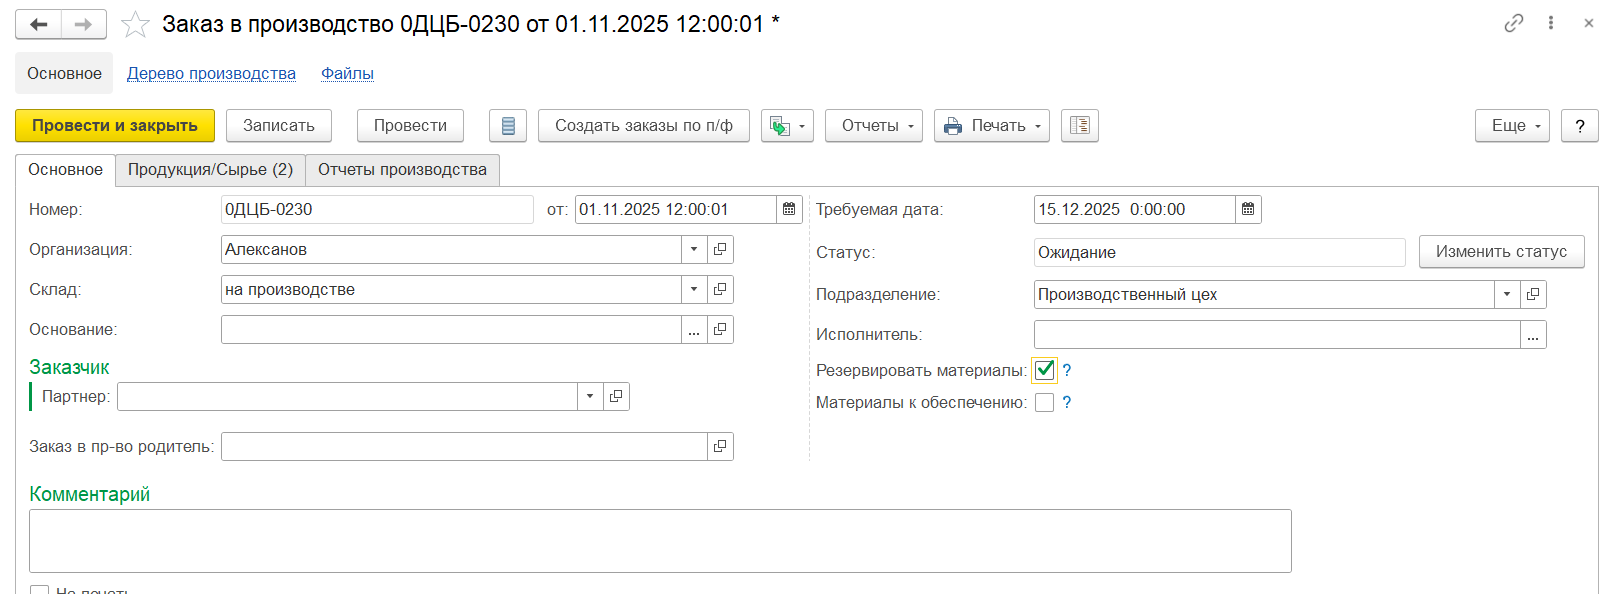
Task: Open the Подразделение record form icon
Action: point(1533,294)
